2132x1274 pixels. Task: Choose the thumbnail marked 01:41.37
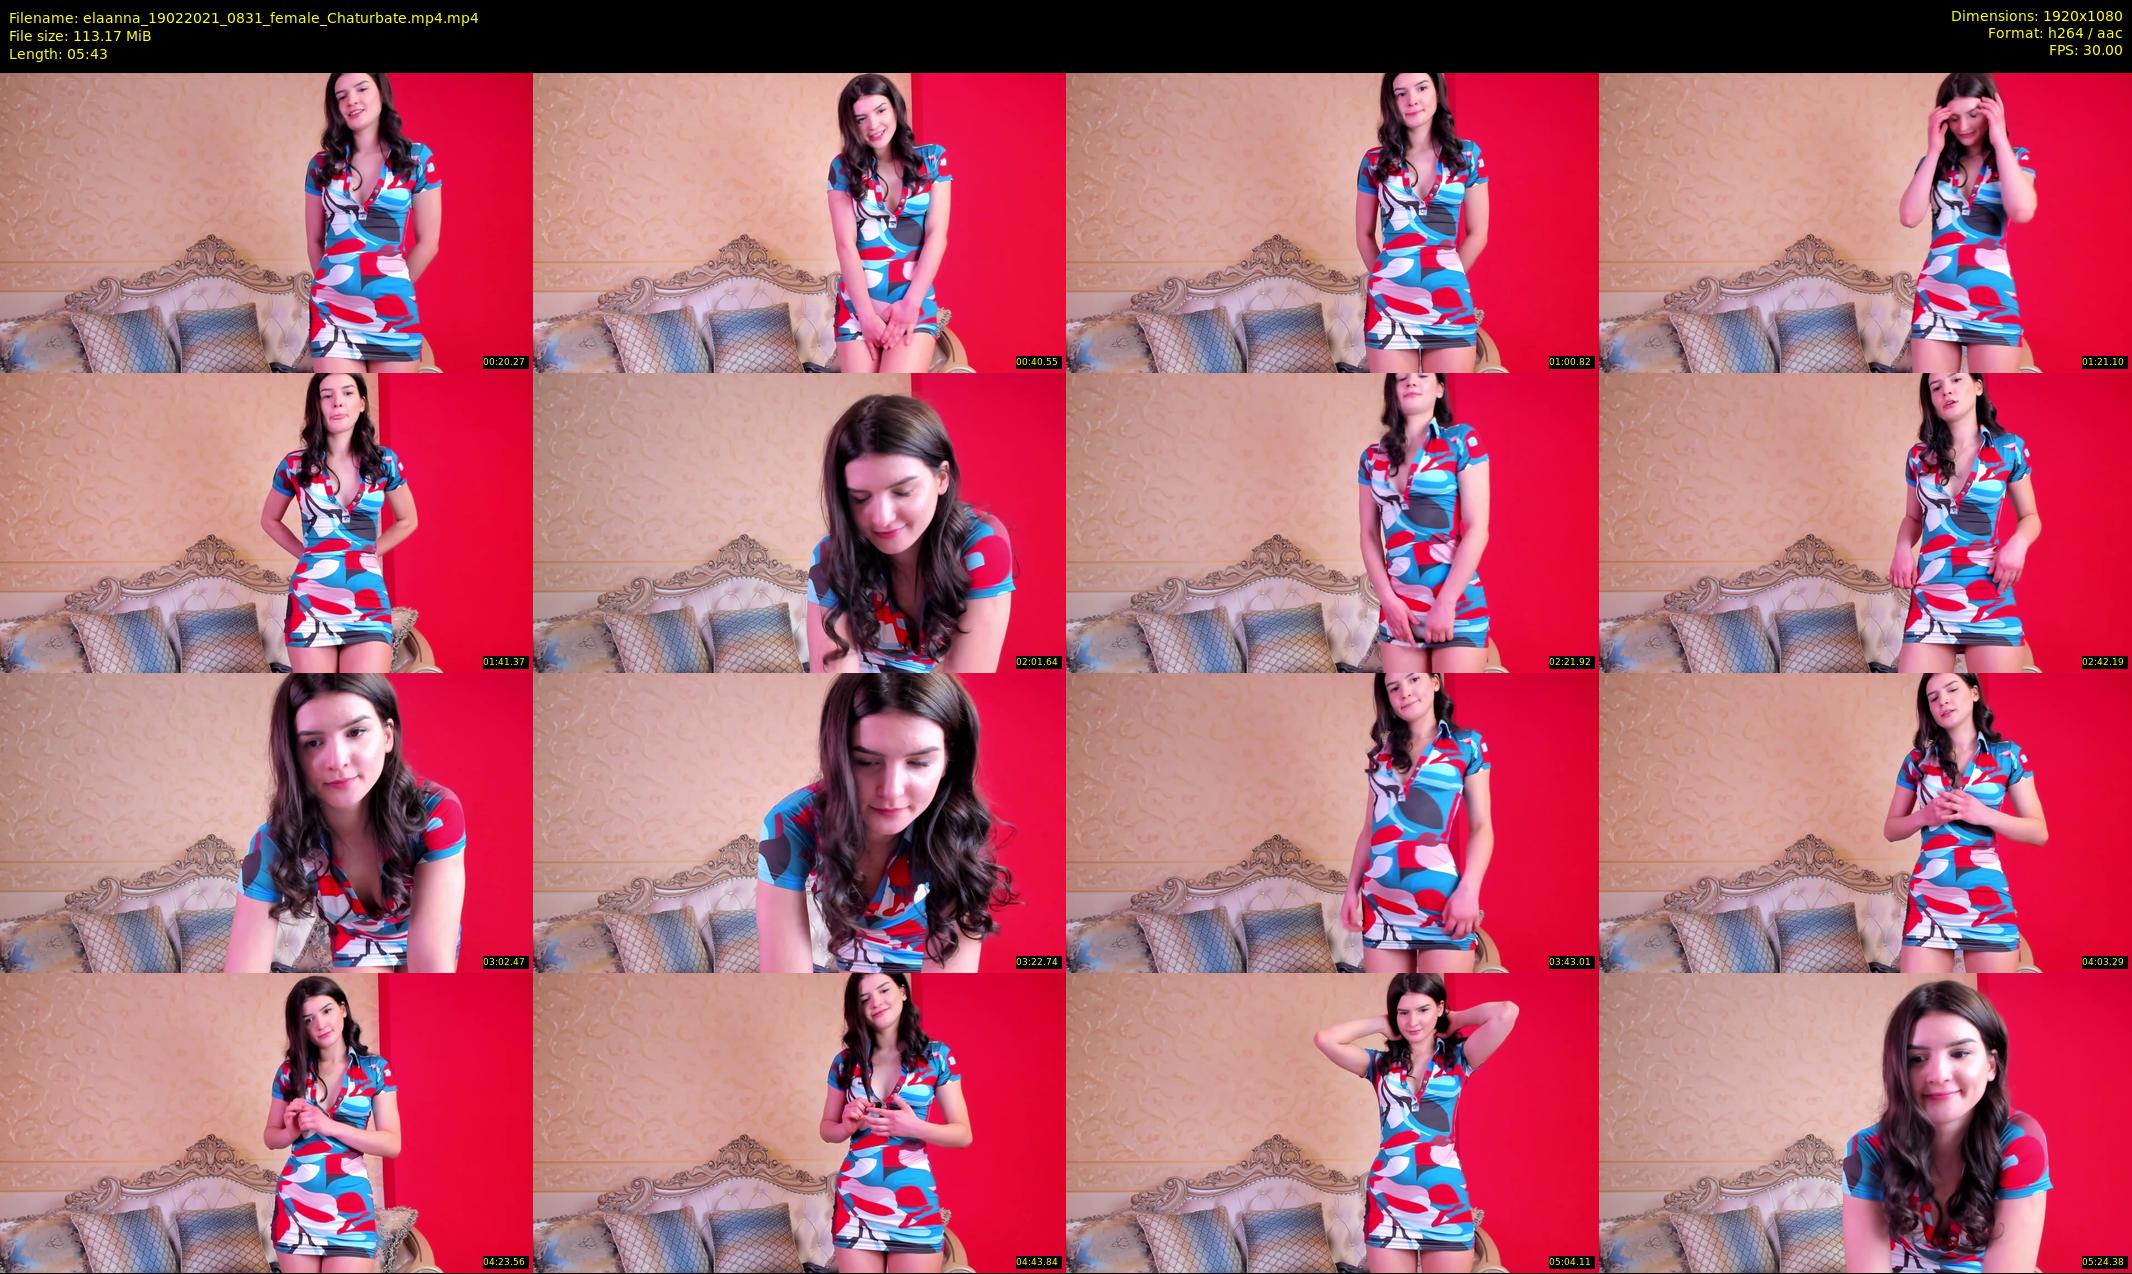click(266, 522)
